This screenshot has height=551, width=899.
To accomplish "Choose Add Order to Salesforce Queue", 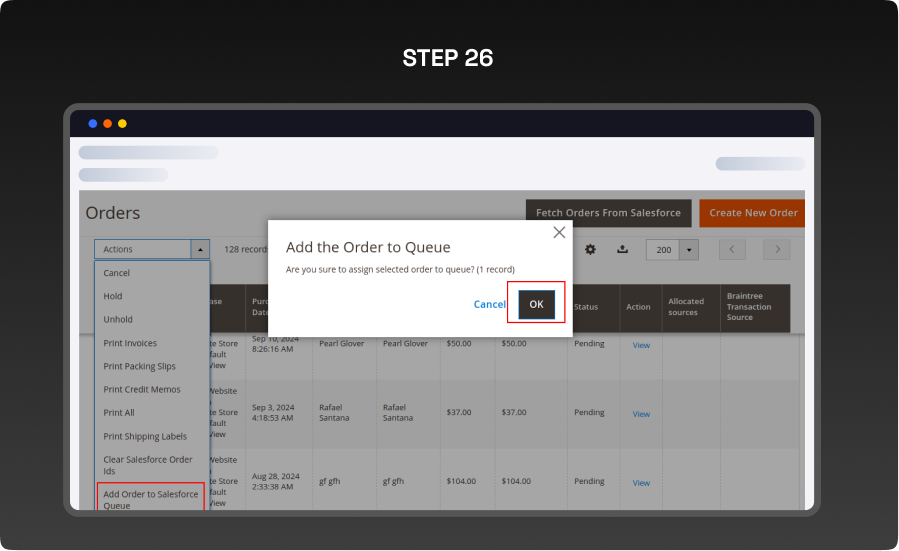I will (x=150, y=499).
